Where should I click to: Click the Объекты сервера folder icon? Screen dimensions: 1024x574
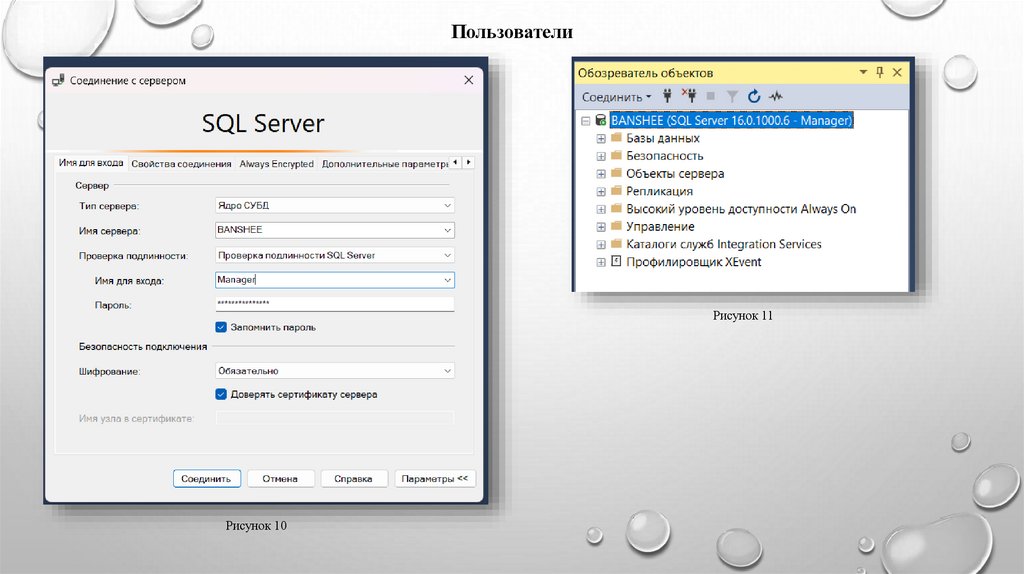616,173
